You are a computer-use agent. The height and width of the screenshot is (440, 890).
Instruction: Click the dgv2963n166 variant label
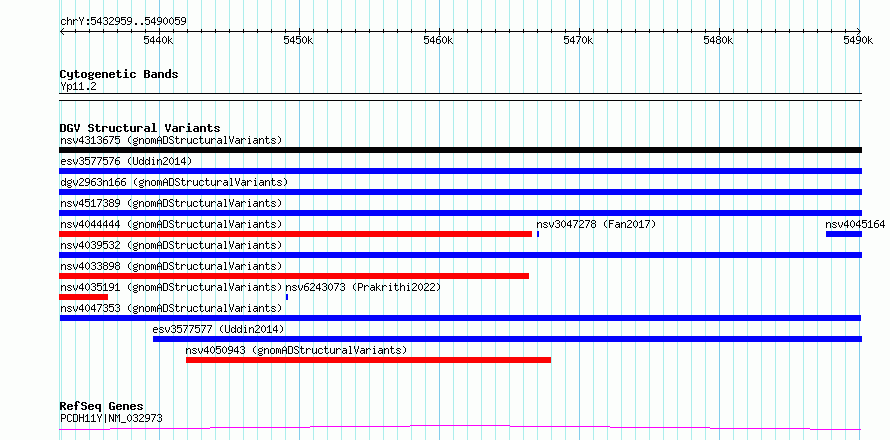point(174,182)
